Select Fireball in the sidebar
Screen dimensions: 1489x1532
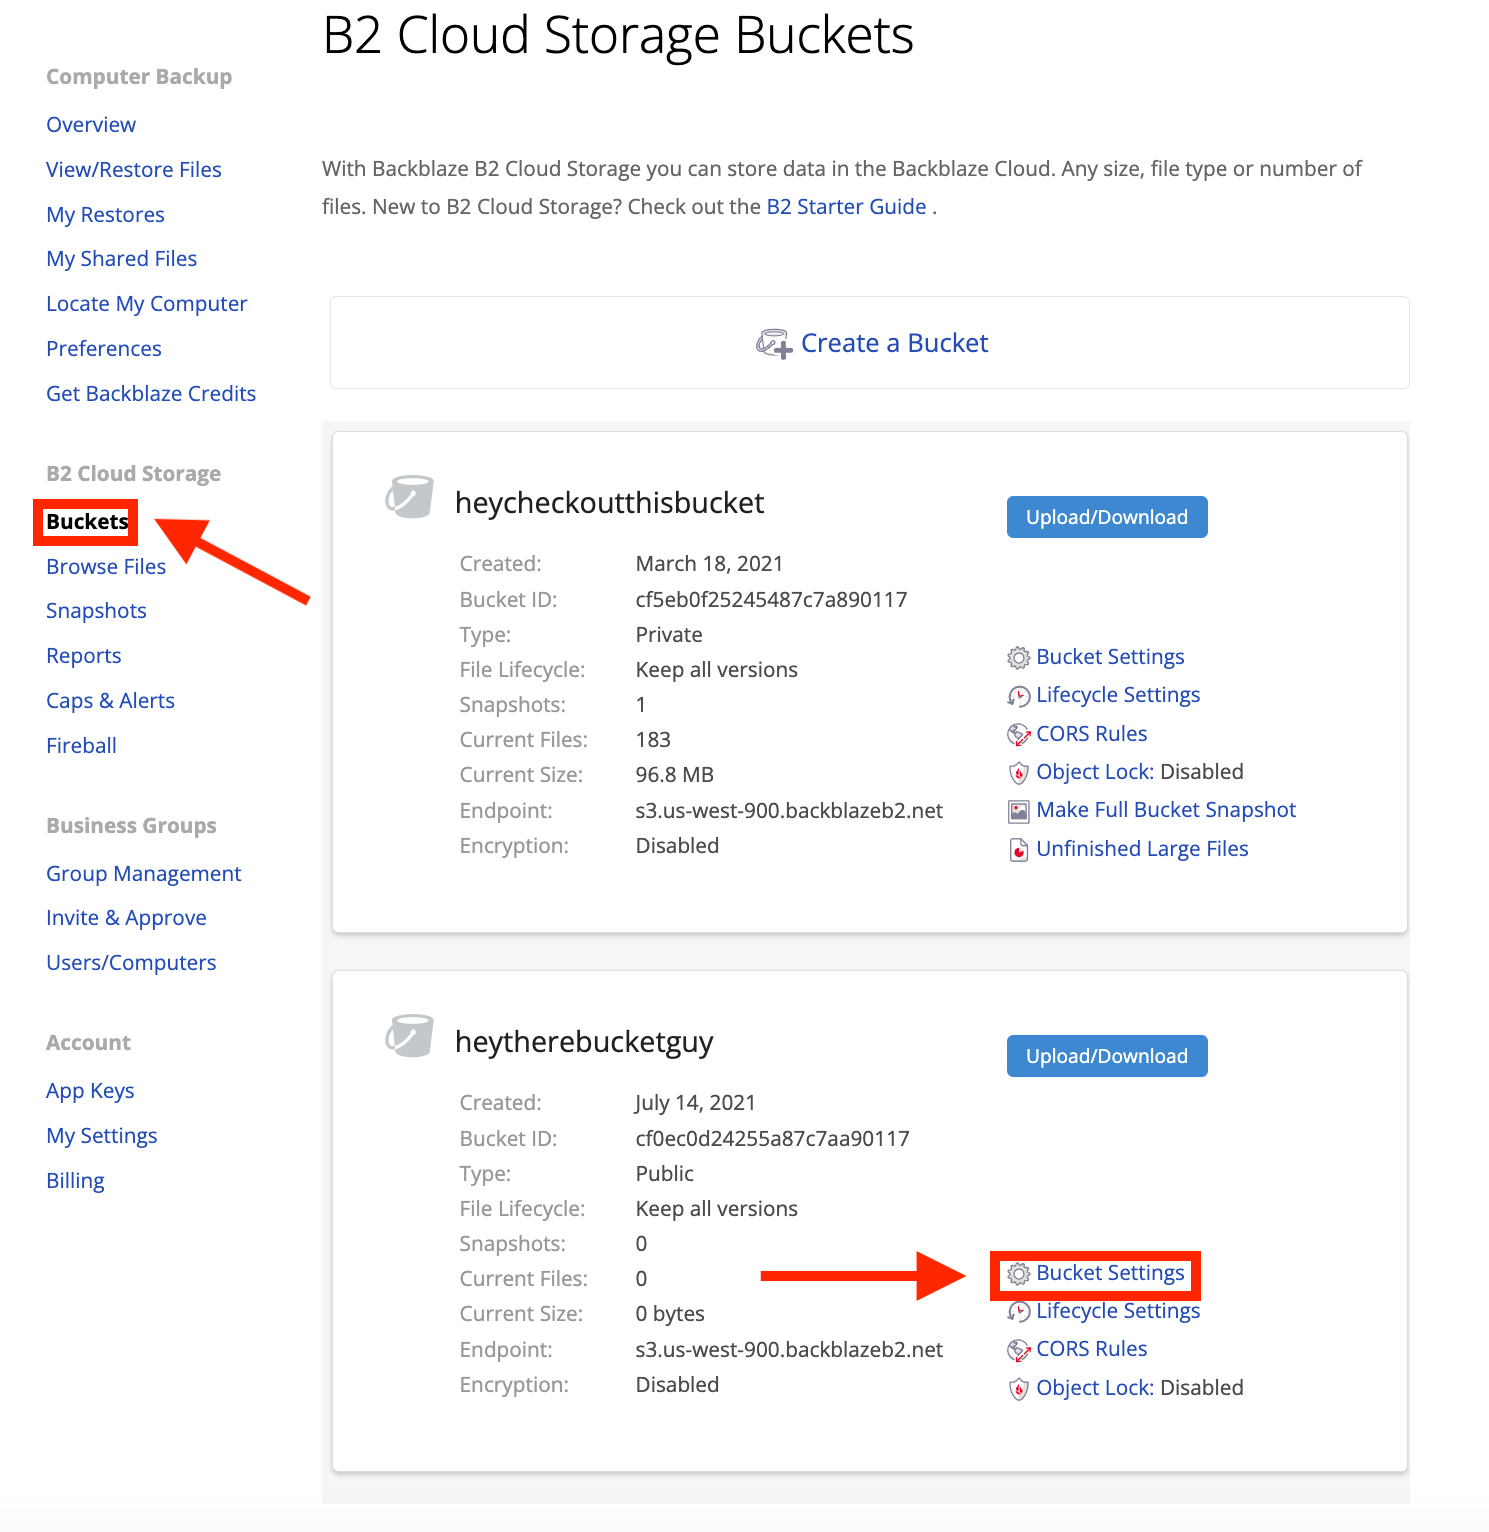[x=81, y=746]
